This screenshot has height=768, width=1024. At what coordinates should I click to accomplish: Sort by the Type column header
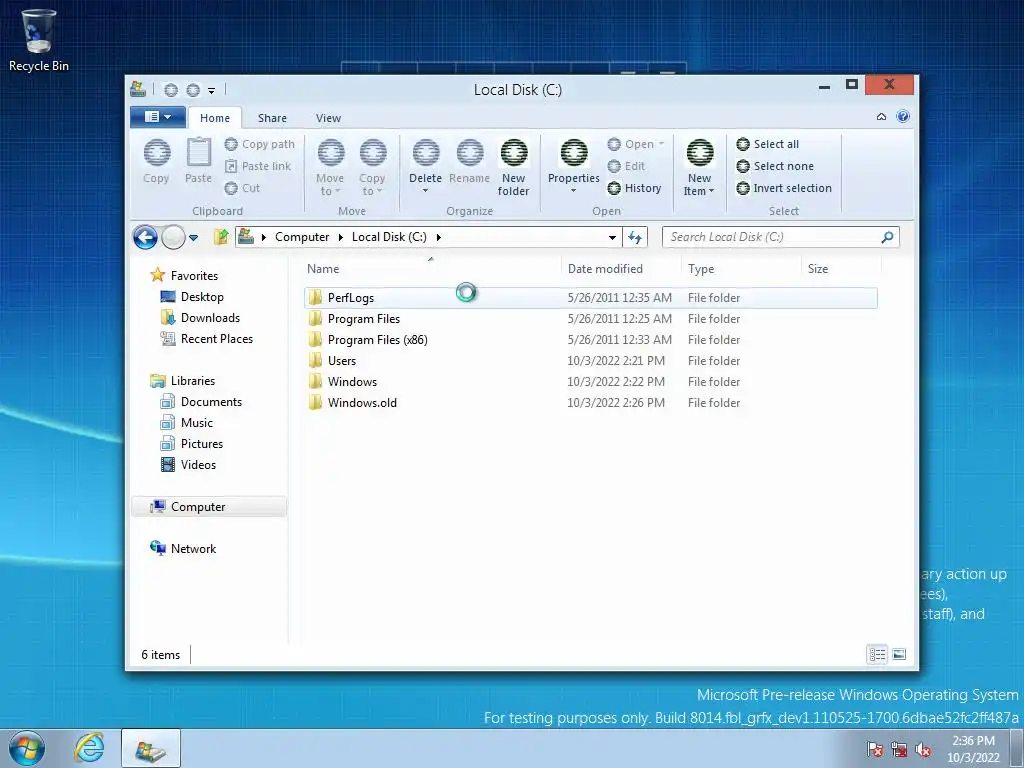(741, 269)
